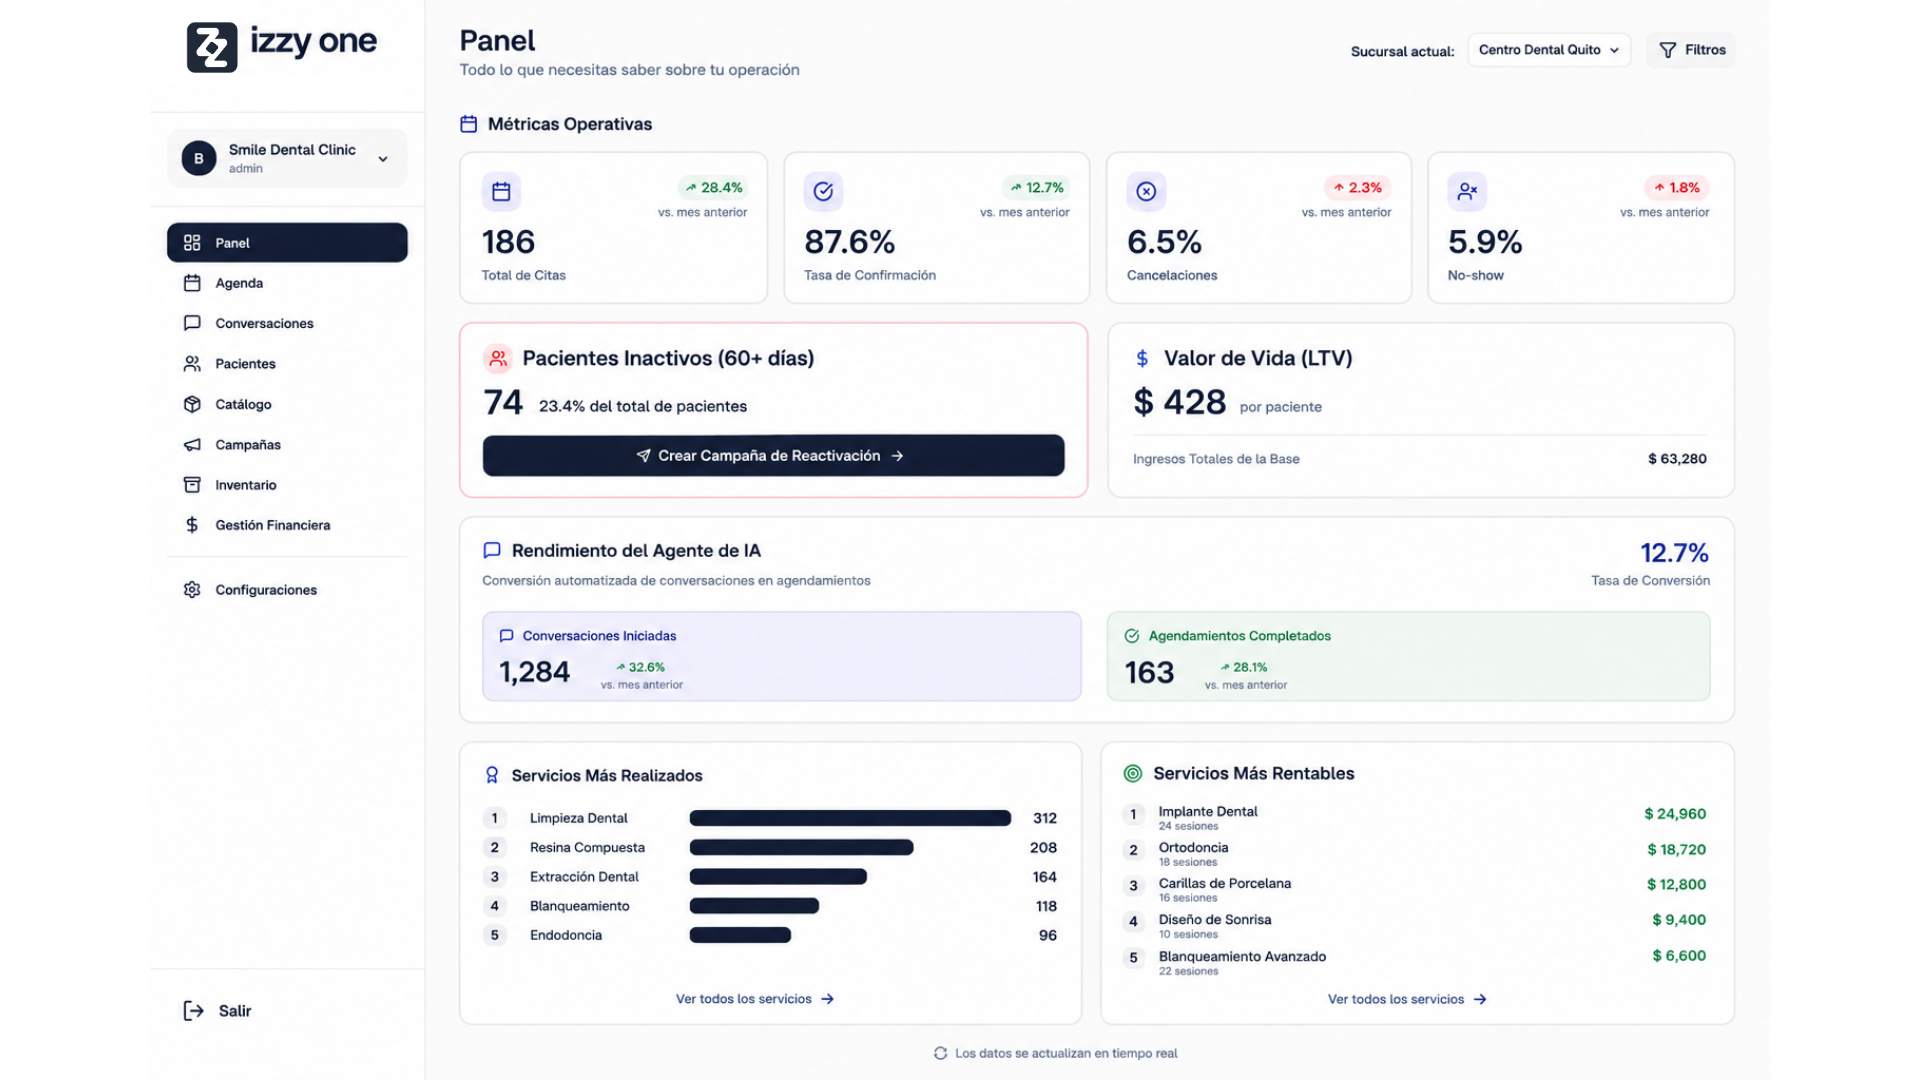Click the Ortodoncia service row
The image size is (1920, 1080).
click(1414, 853)
